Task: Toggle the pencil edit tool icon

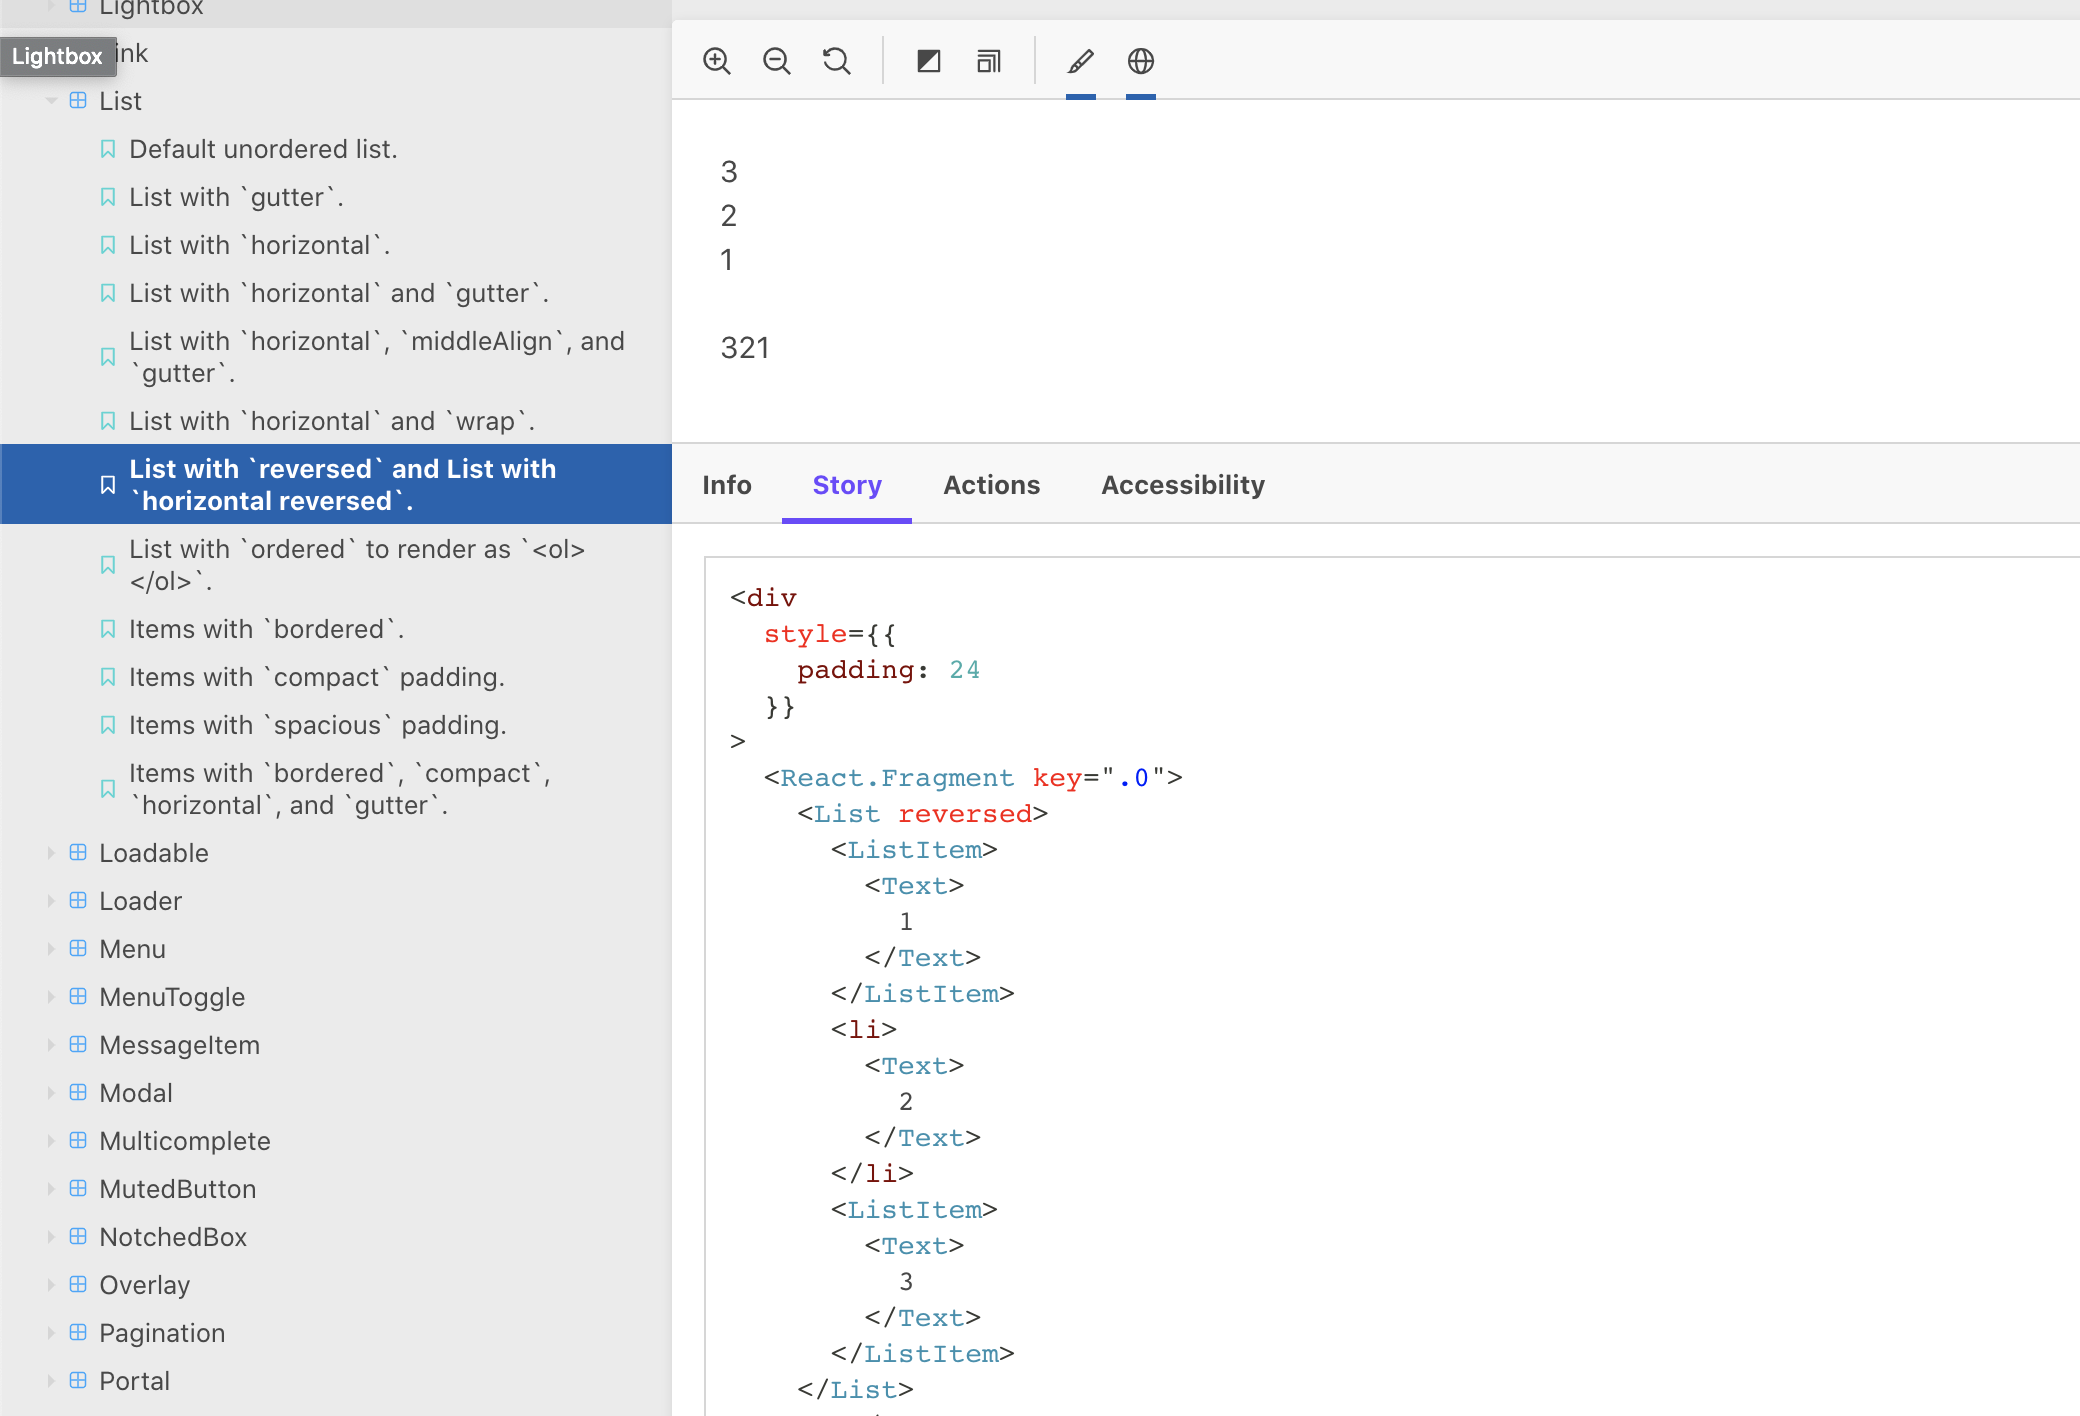Action: coord(1080,61)
